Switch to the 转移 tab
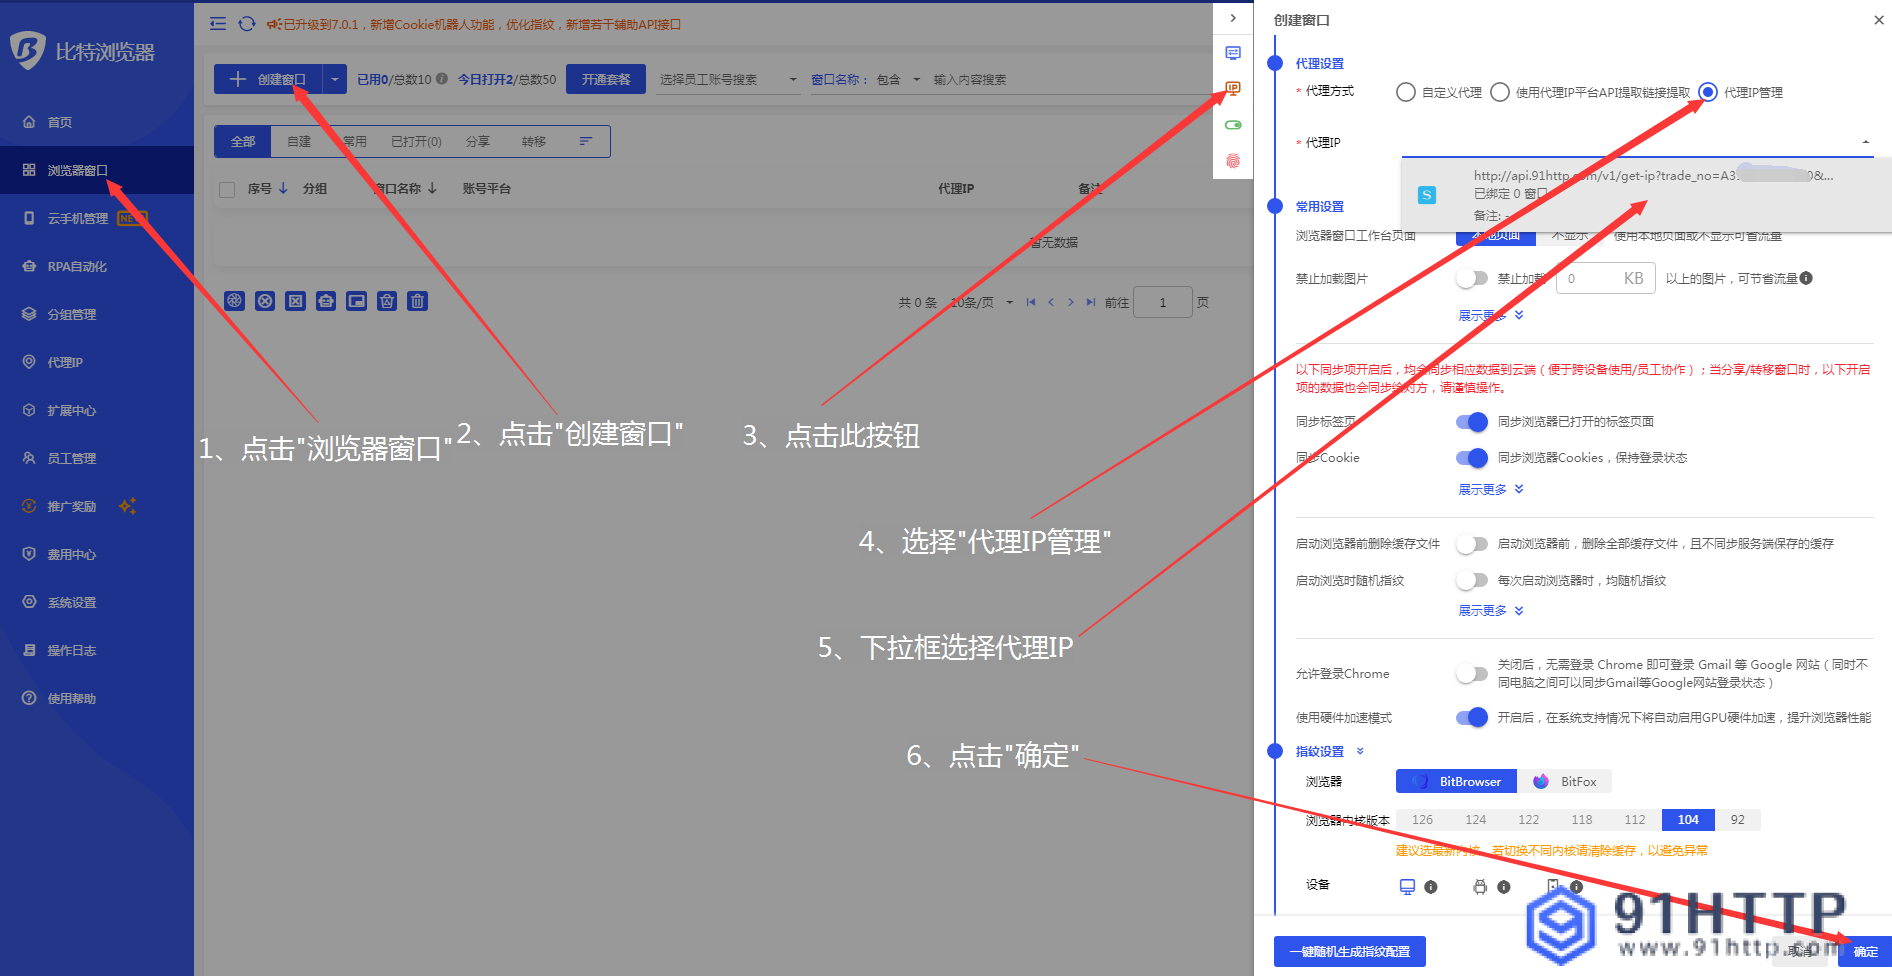Viewport: 1892px width, 976px height. pyautogui.click(x=534, y=141)
